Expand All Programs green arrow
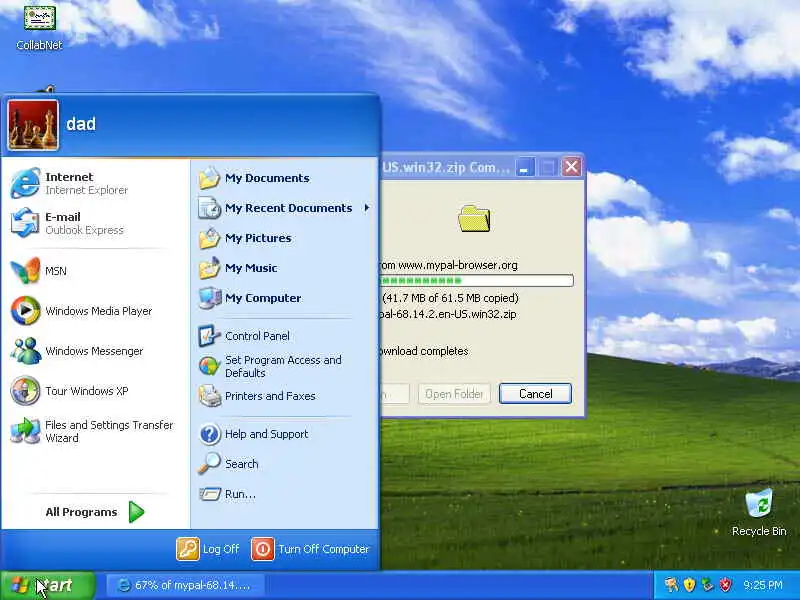The height and width of the screenshot is (600, 800). (136, 512)
